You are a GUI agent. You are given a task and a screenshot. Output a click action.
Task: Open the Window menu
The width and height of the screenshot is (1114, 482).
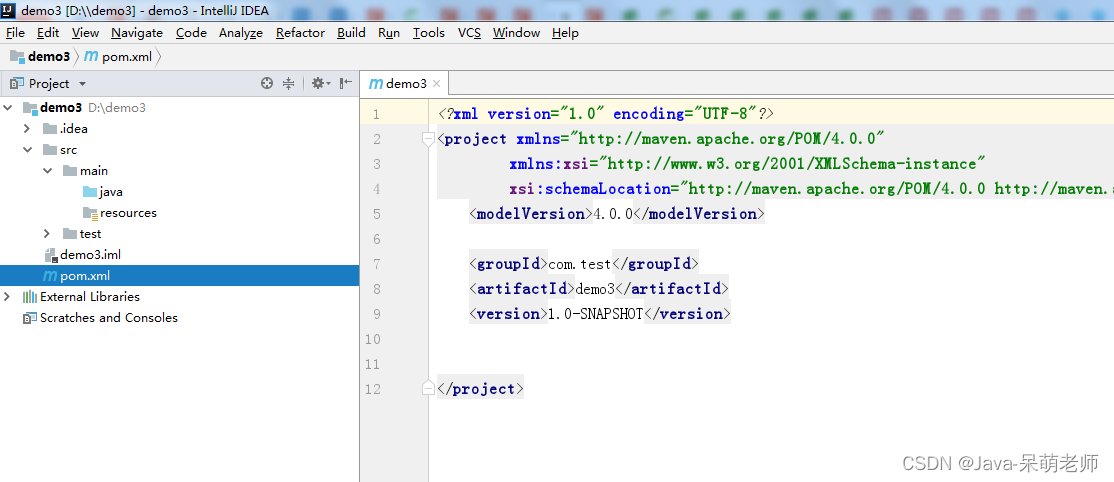tap(517, 33)
